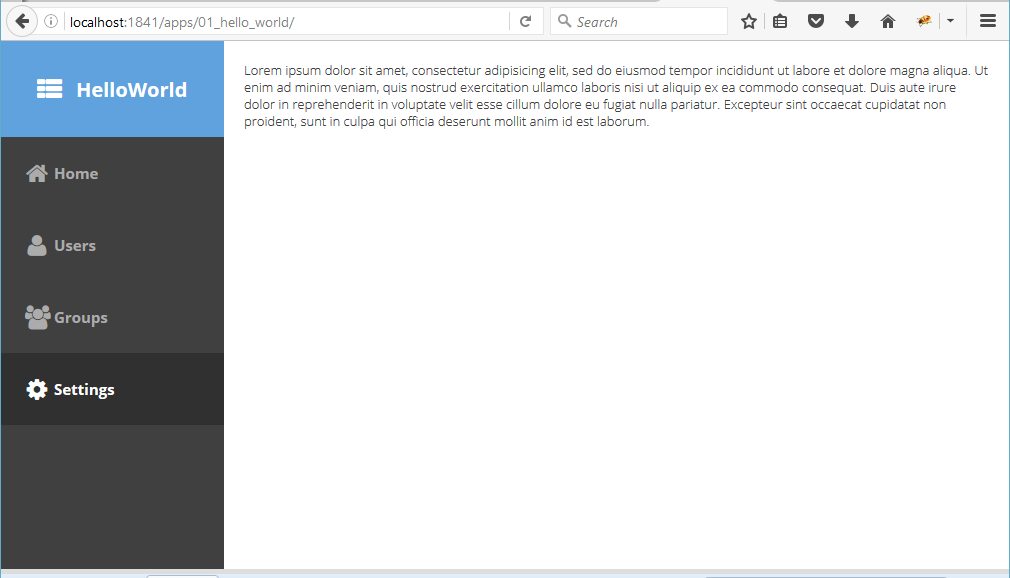This screenshot has height=578, width=1010.
Task: Click the Settings gear icon in sidebar
Action: (37, 389)
